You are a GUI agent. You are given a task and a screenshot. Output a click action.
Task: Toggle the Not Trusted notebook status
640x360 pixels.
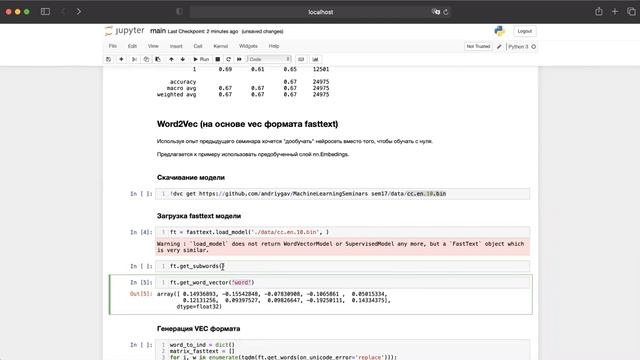pos(478,47)
